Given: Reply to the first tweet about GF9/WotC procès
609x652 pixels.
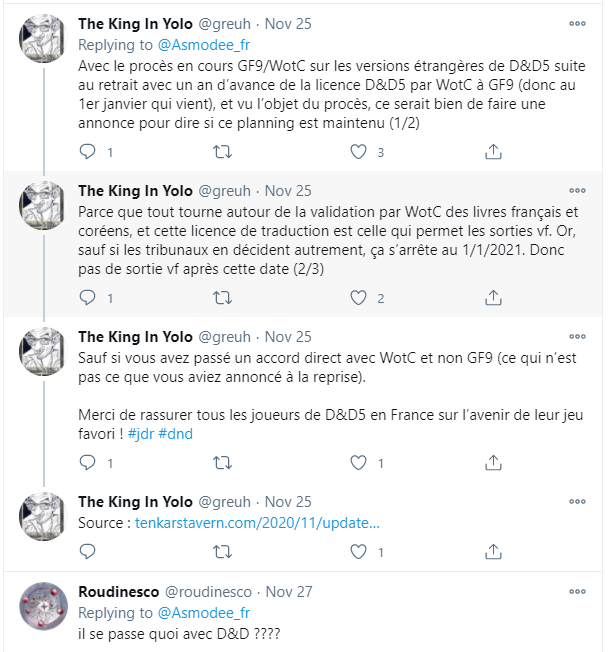Looking at the screenshot, I should 87,152.
